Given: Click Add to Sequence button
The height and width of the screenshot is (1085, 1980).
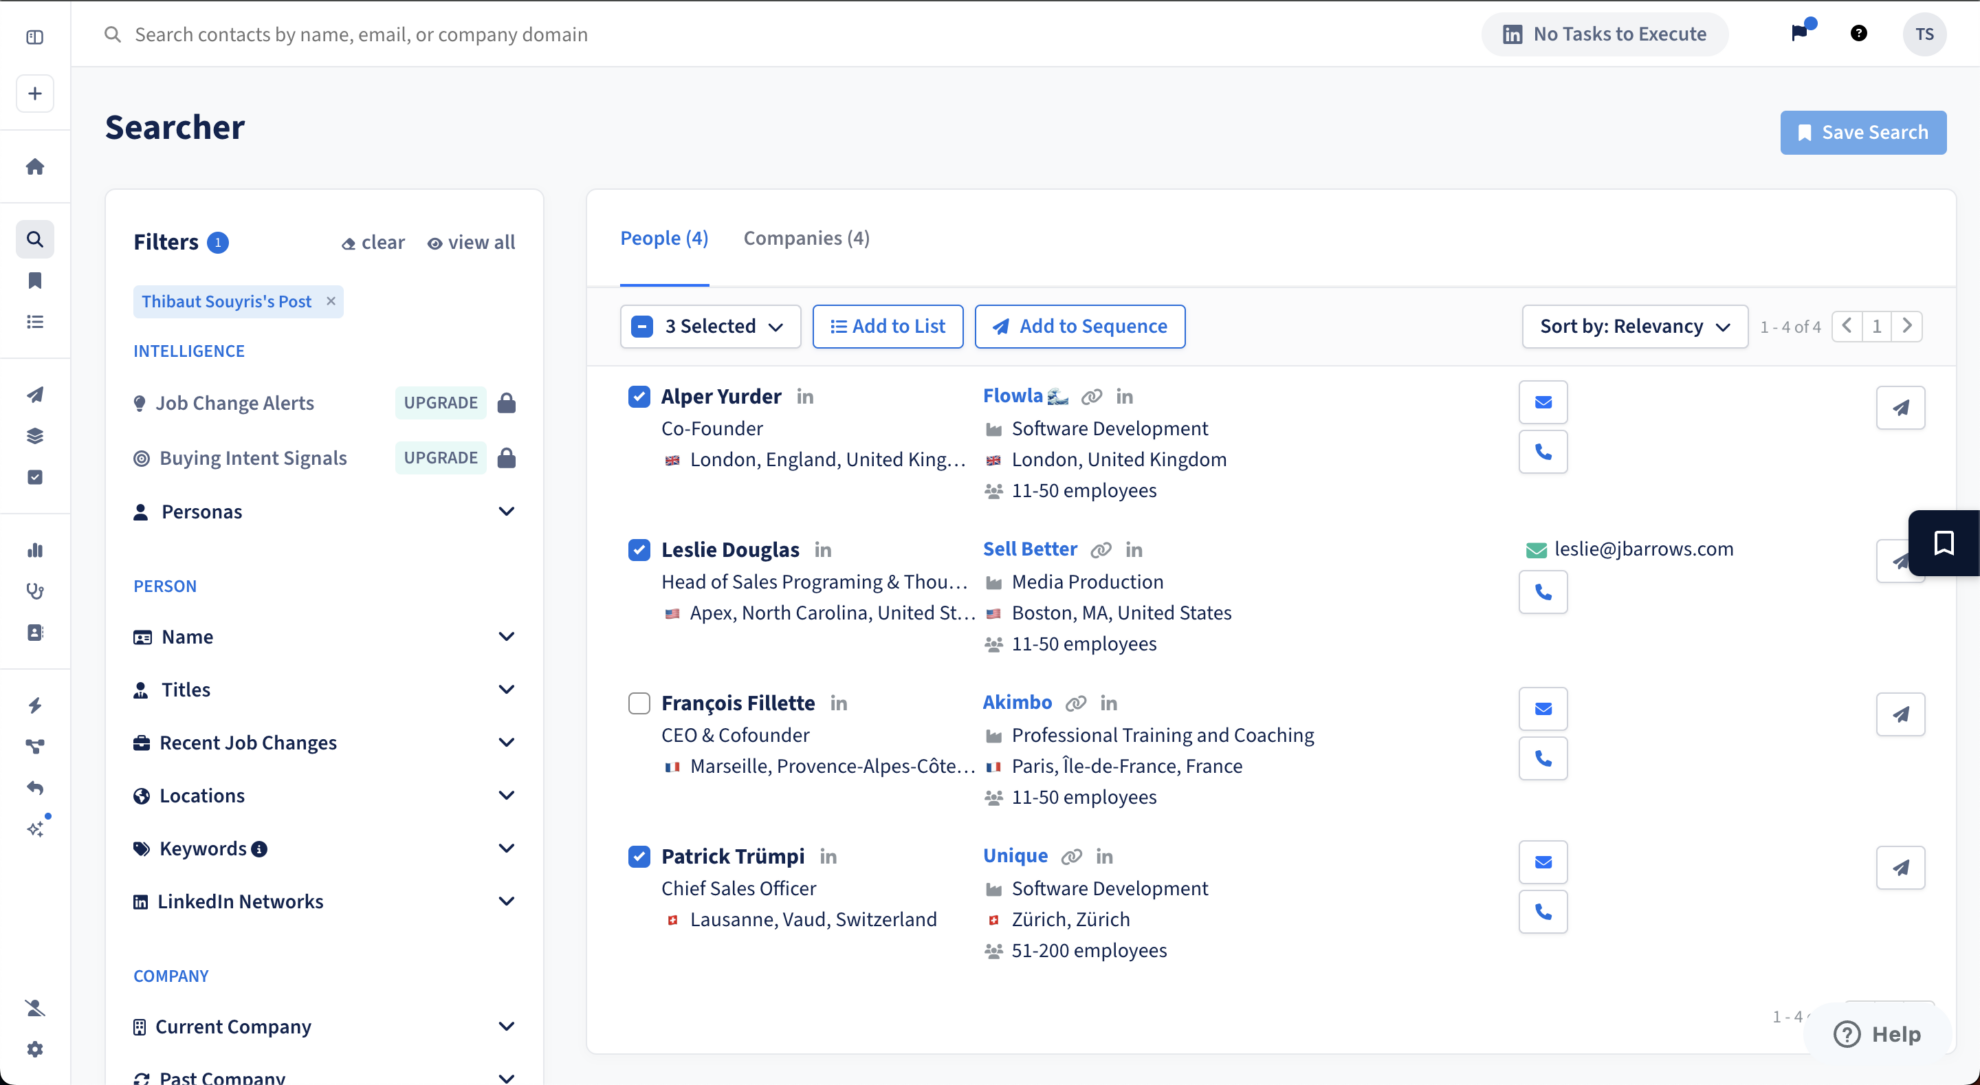Looking at the screenshot, I should point(1079,326).
